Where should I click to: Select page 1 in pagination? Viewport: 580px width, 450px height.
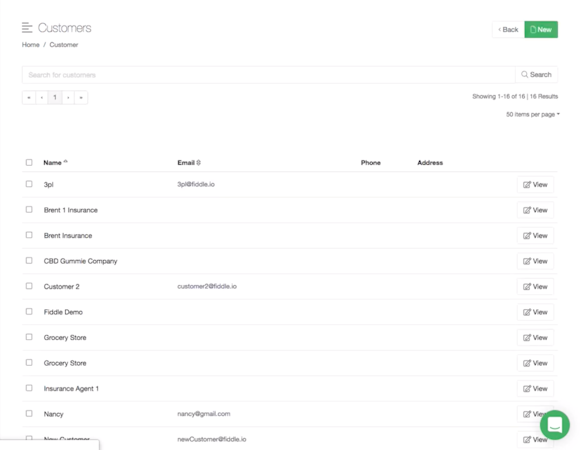55,98
